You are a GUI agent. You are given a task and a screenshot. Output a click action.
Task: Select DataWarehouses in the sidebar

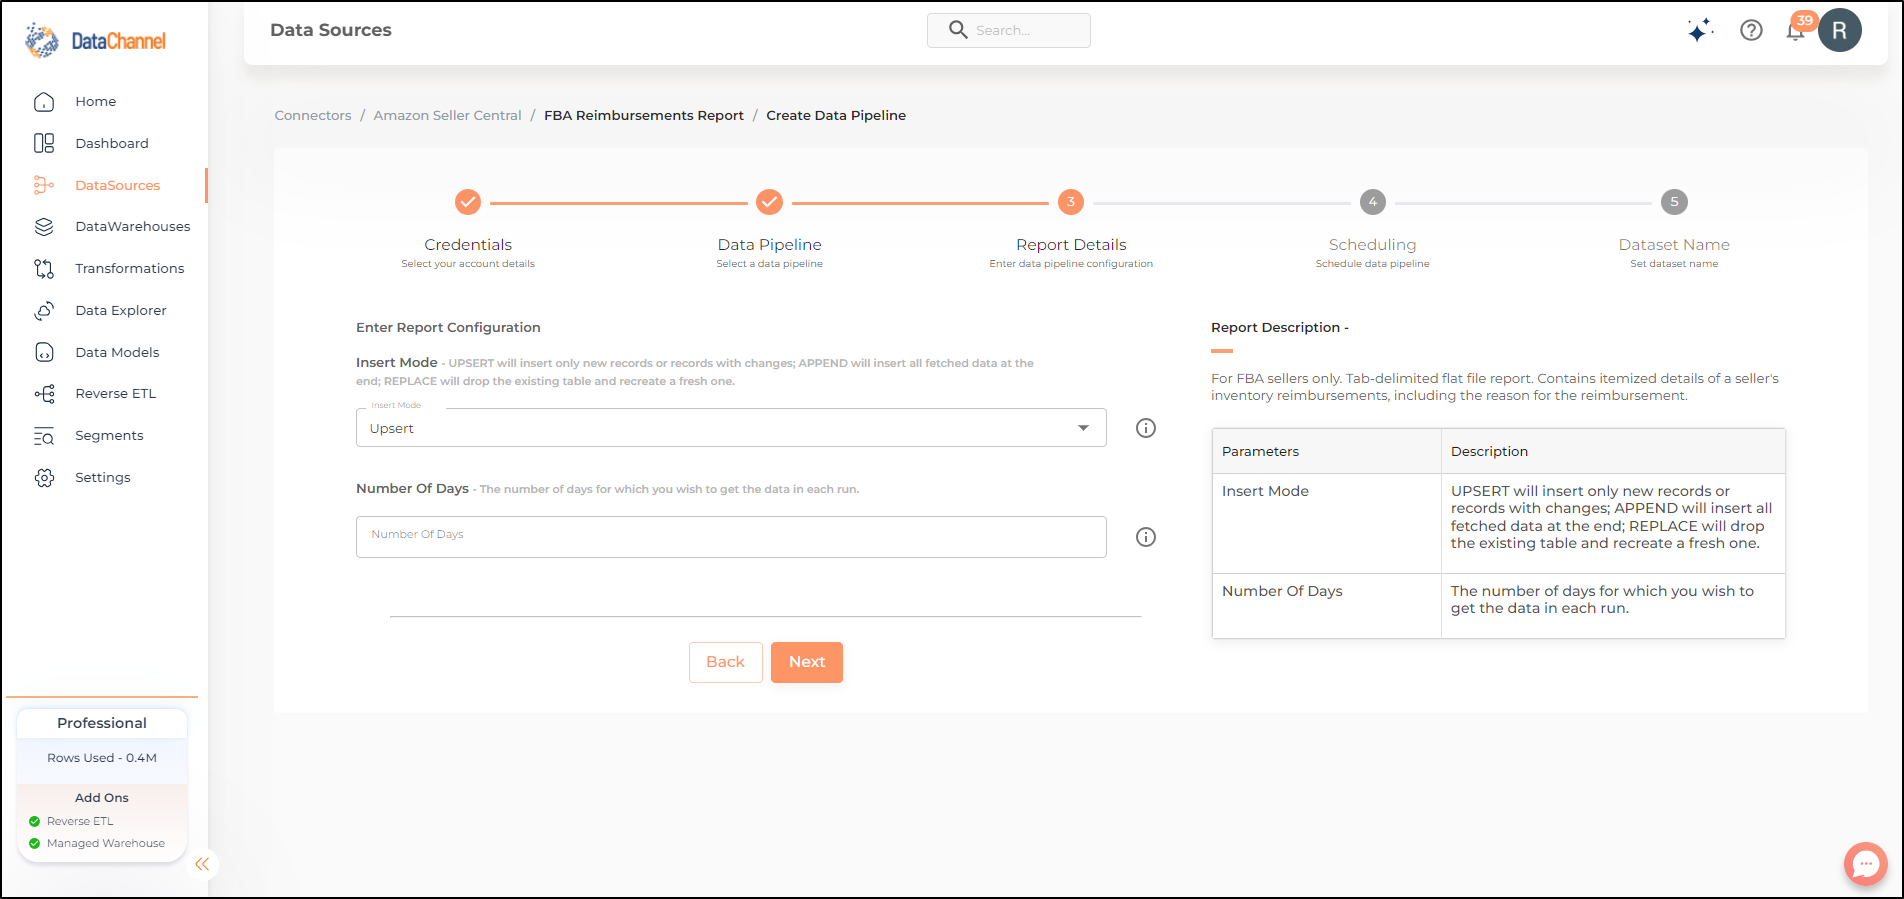coord(133,227)
